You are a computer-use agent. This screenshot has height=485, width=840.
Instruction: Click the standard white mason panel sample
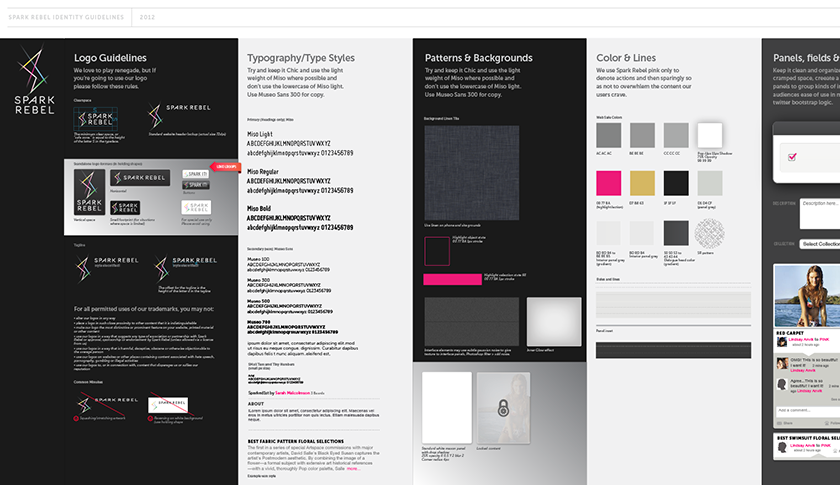click(x=447, y=408)
